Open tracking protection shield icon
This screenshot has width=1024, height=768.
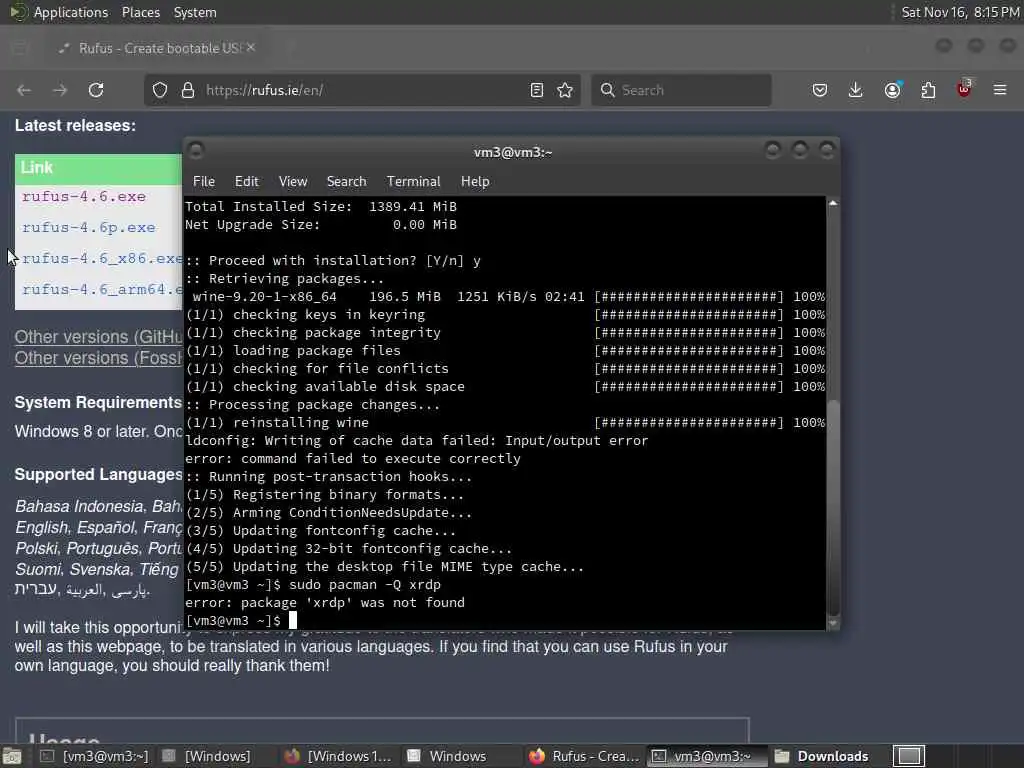(x=160, y=90)
